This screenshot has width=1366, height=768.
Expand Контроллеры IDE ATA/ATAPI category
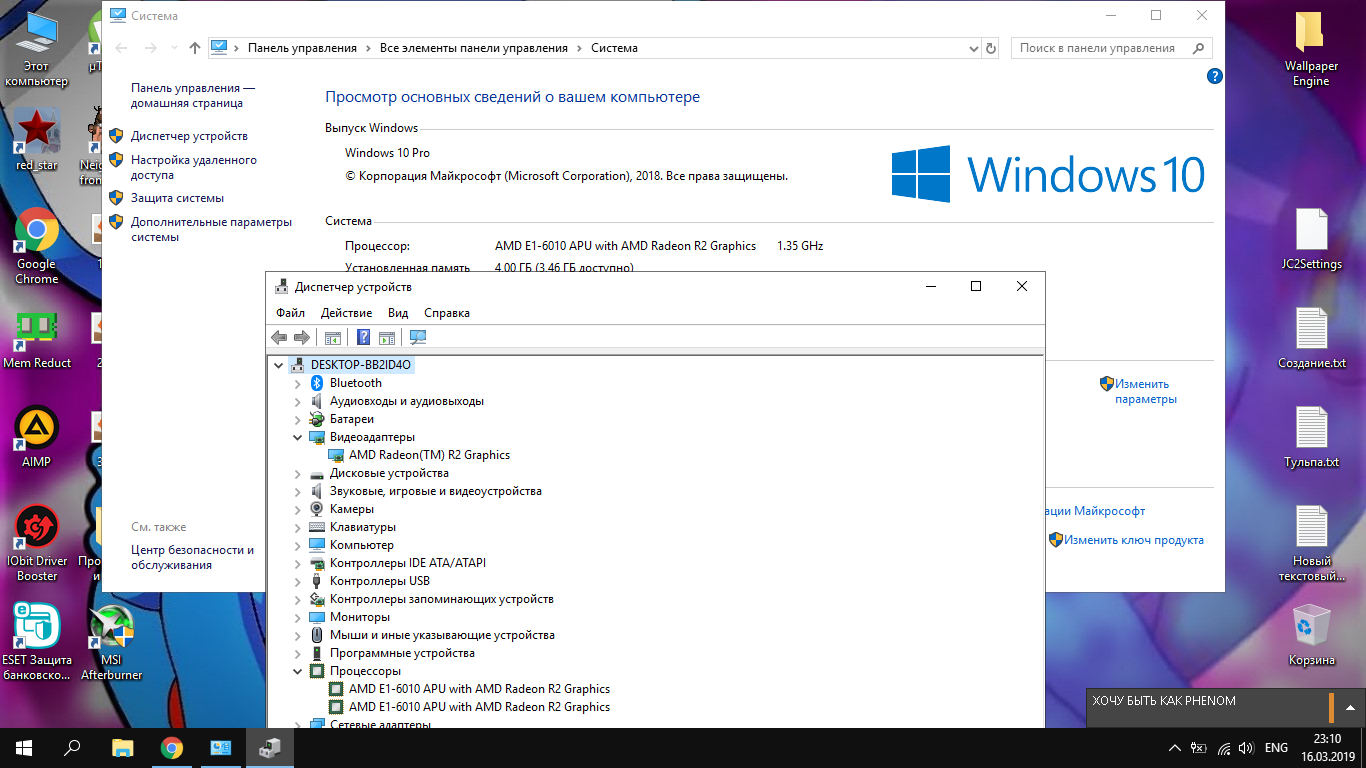297,563
